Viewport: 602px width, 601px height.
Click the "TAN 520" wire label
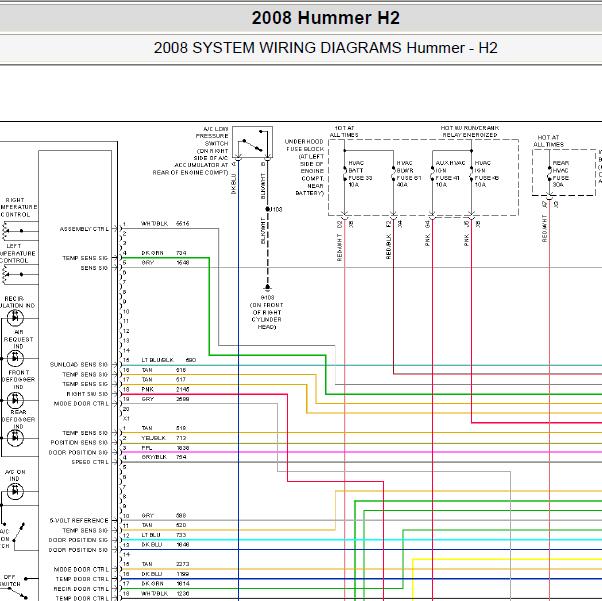(164, 525)
